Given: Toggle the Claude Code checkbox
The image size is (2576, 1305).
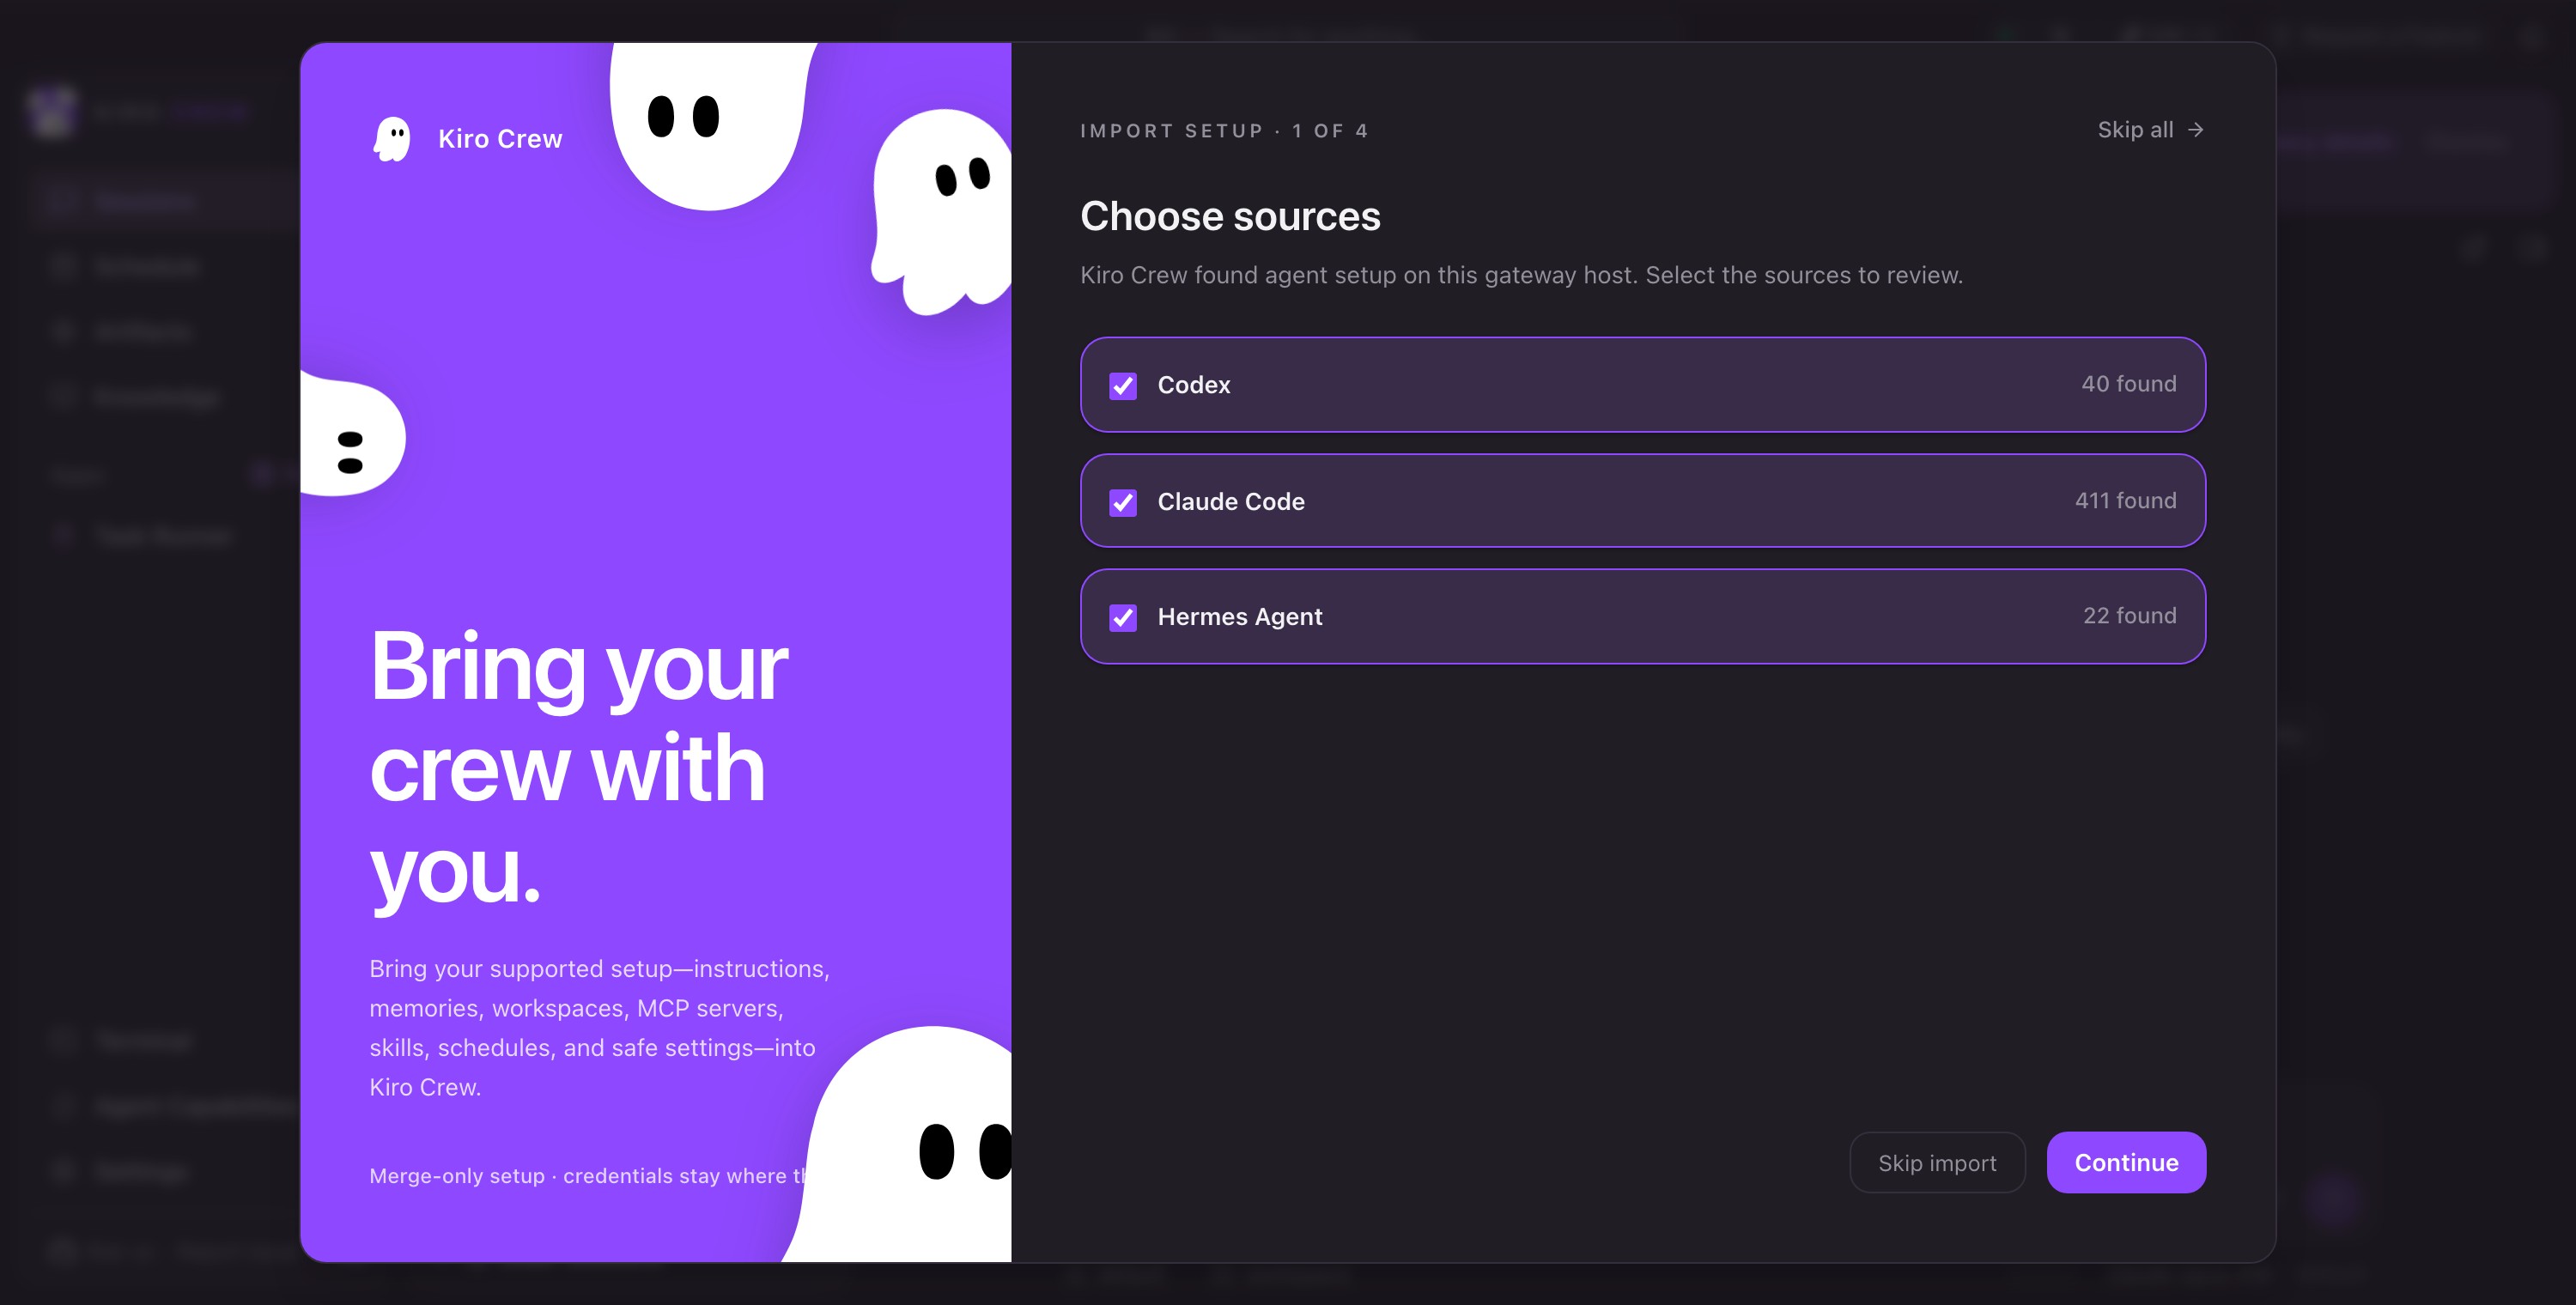Looking at the screenshot, I should point(1123,502).
